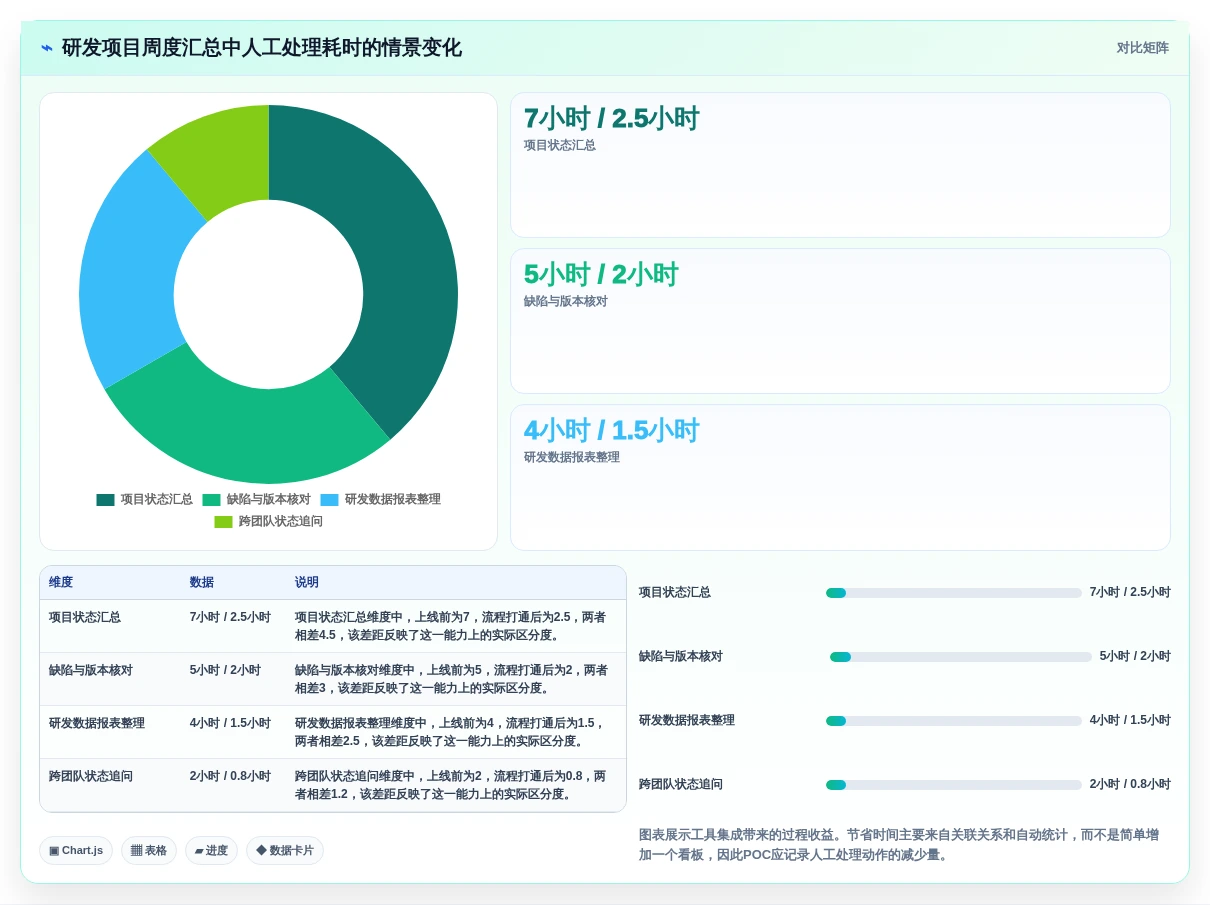The image size is (1210, 905).
Task: Click the 说明 column header
Action: [307, 583]
